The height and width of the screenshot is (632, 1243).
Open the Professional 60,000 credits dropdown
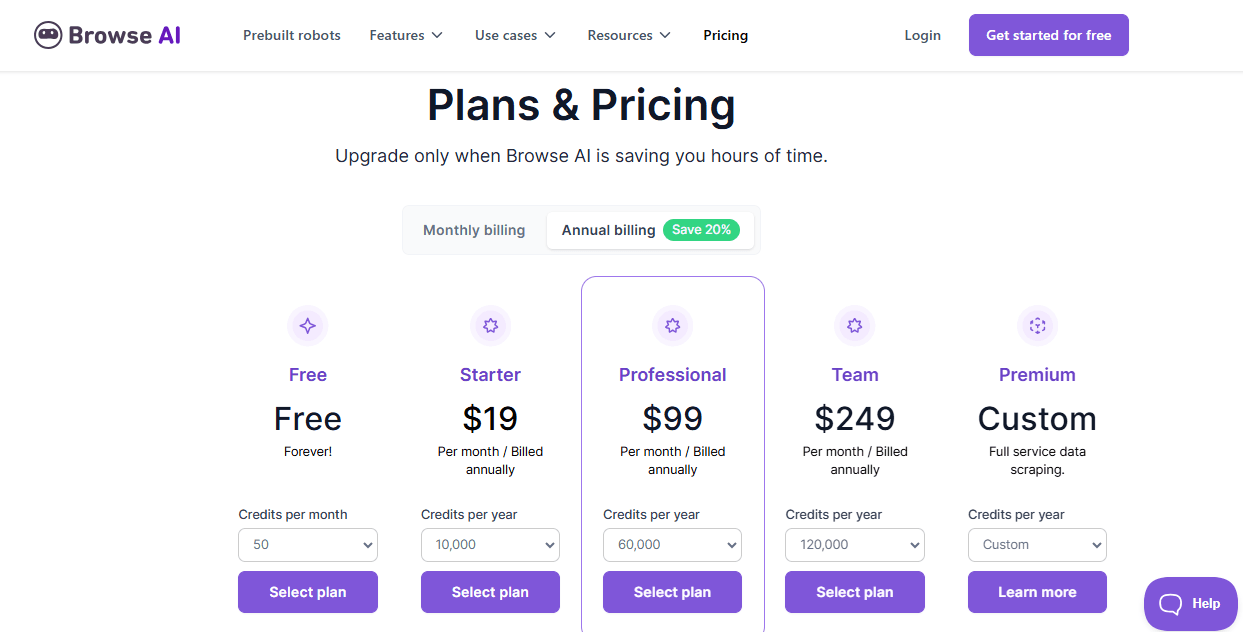coord(672,544)
